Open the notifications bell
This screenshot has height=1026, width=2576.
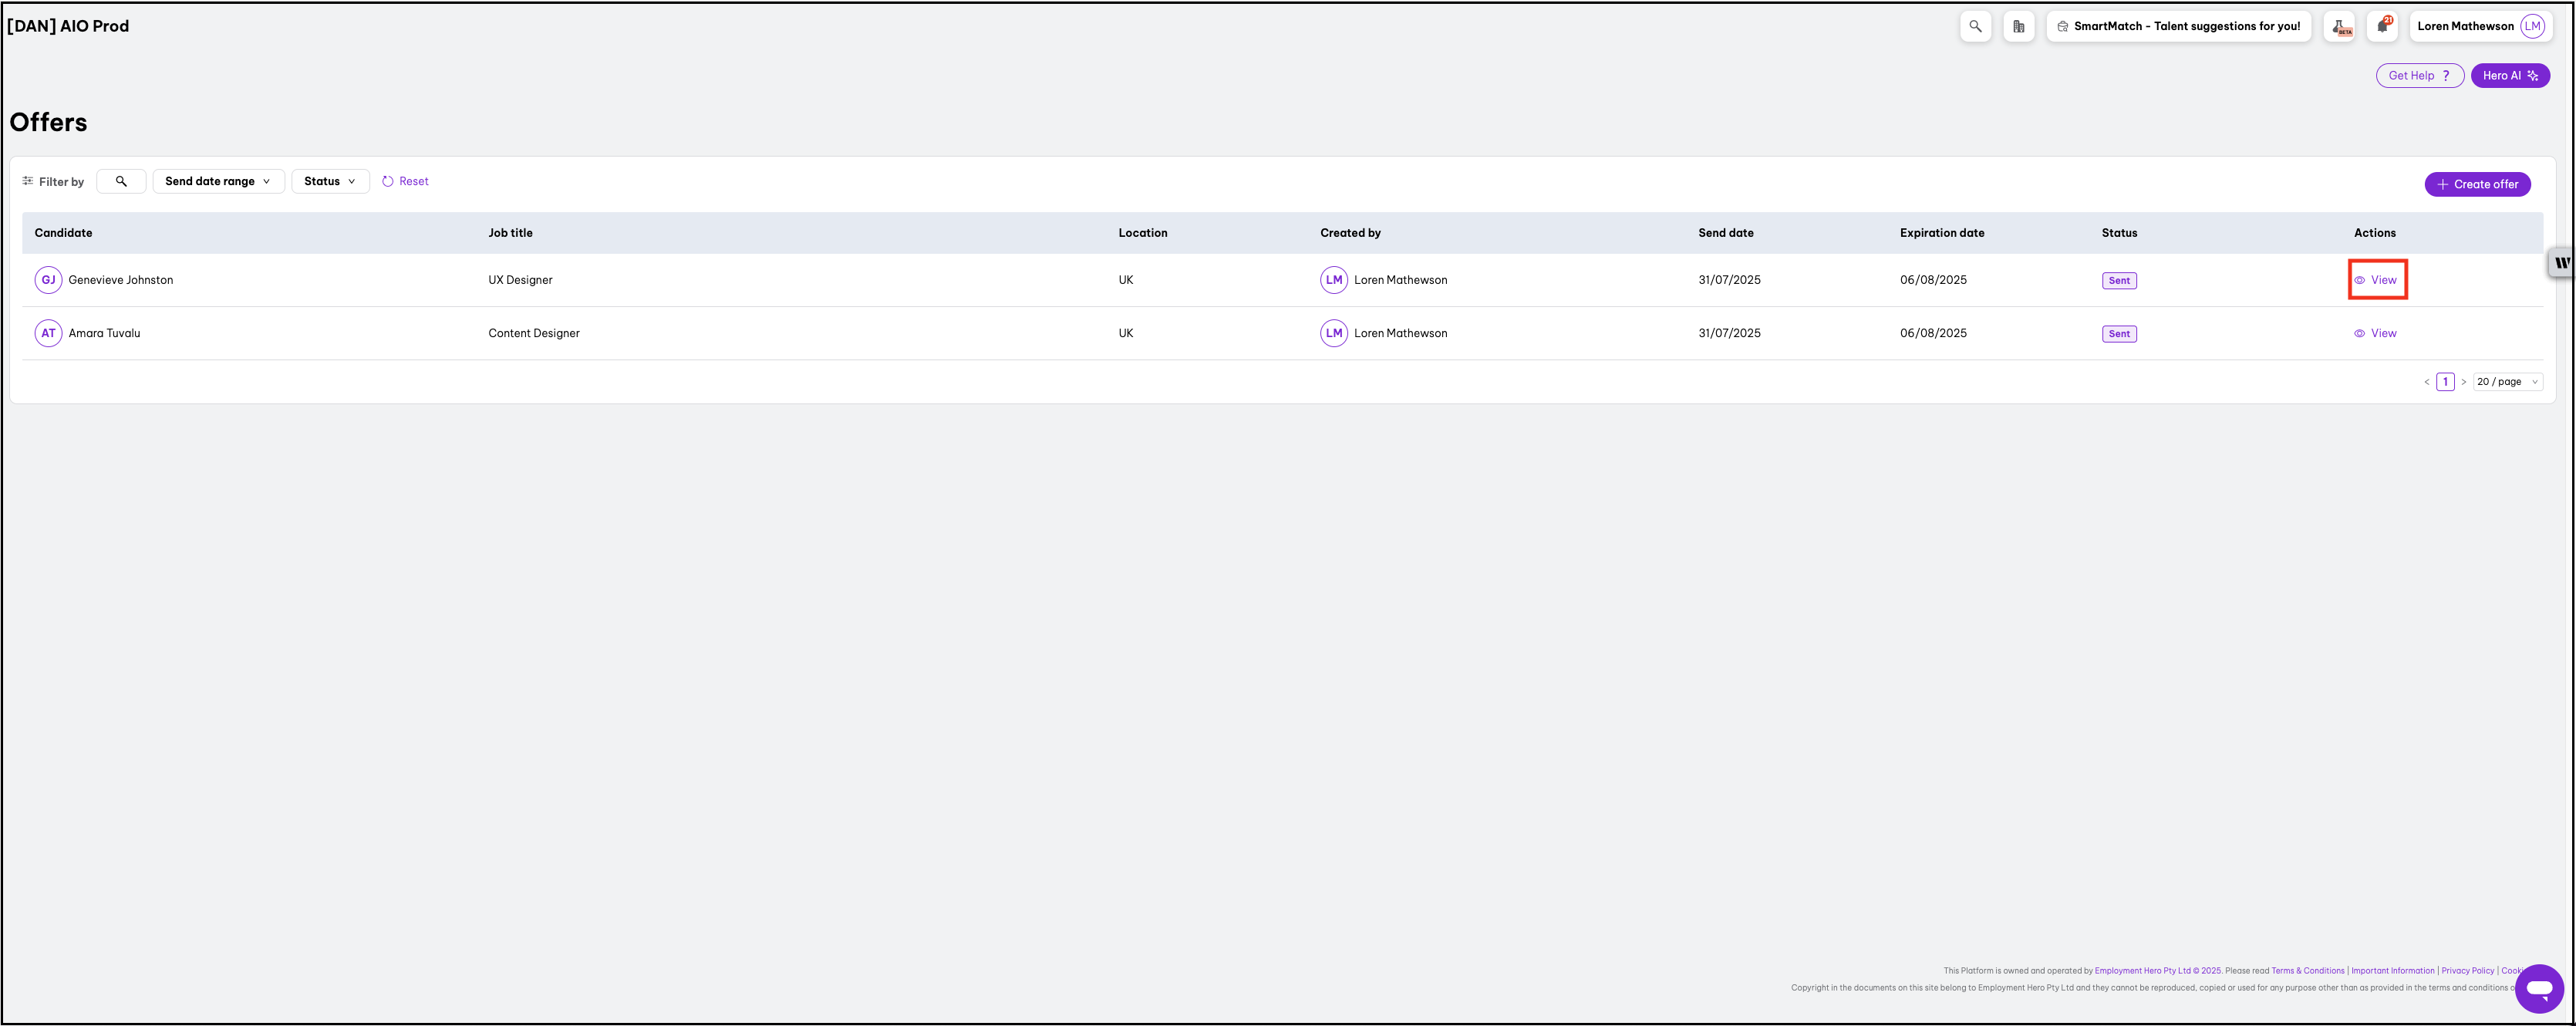(x=2383, y=26)
